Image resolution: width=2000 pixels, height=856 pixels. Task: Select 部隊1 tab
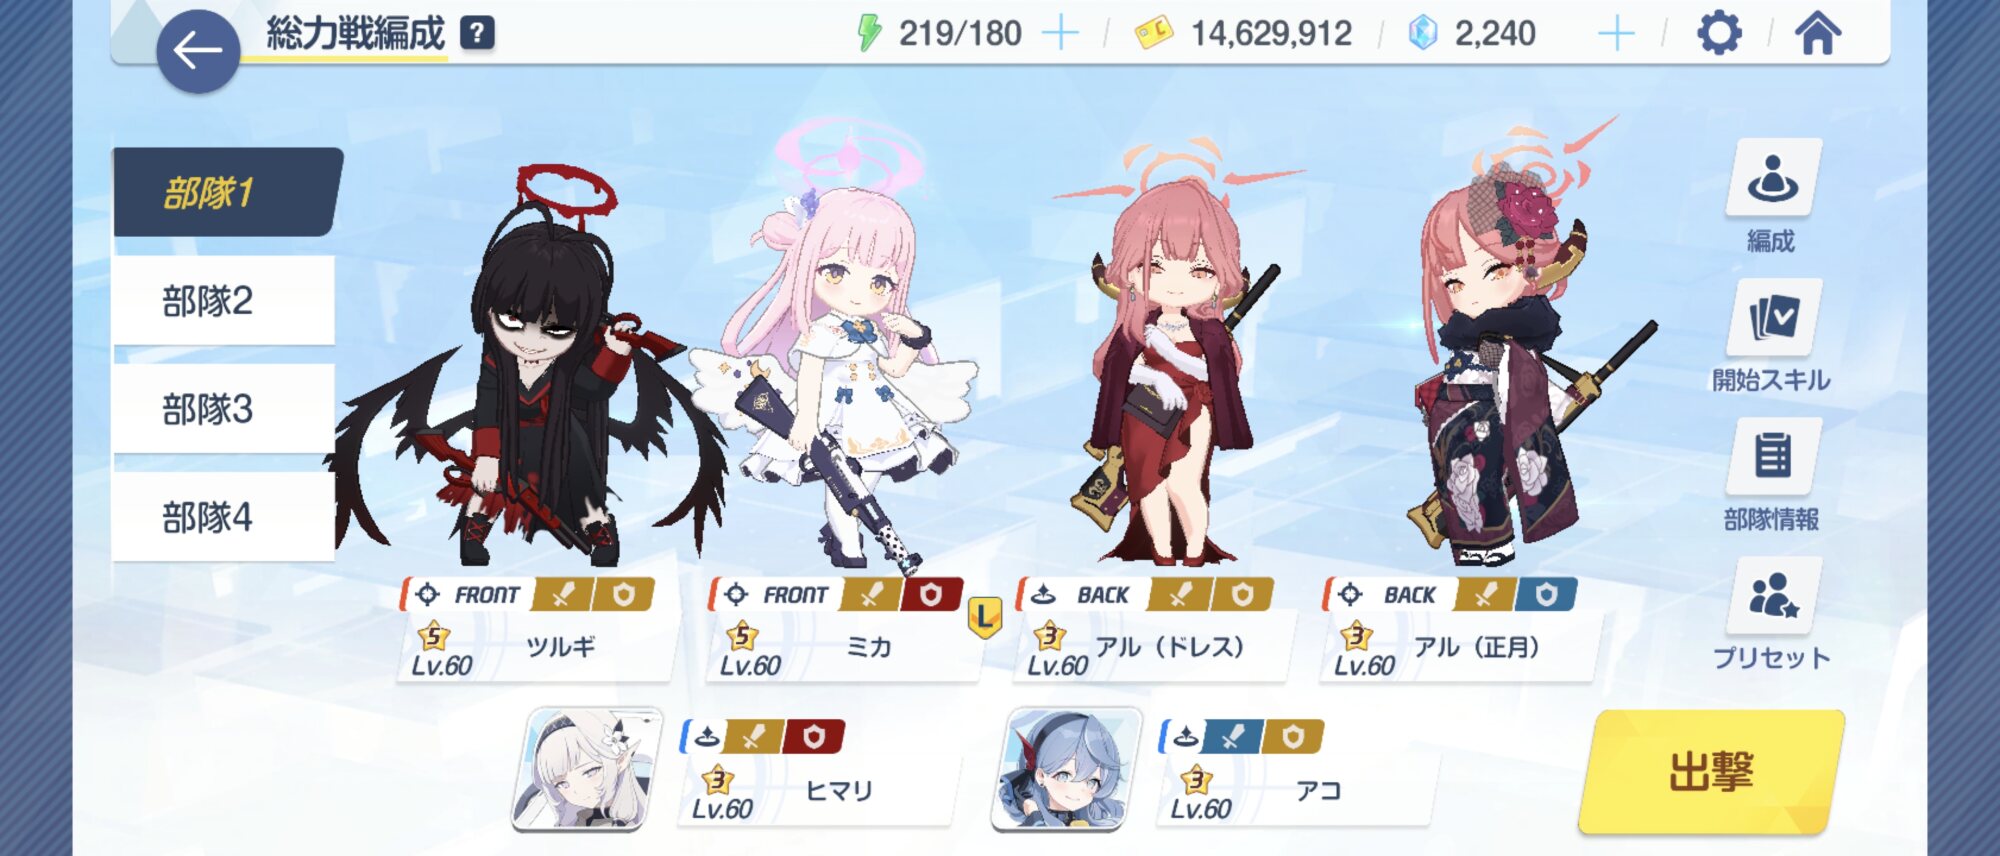[x=226, y=192]
